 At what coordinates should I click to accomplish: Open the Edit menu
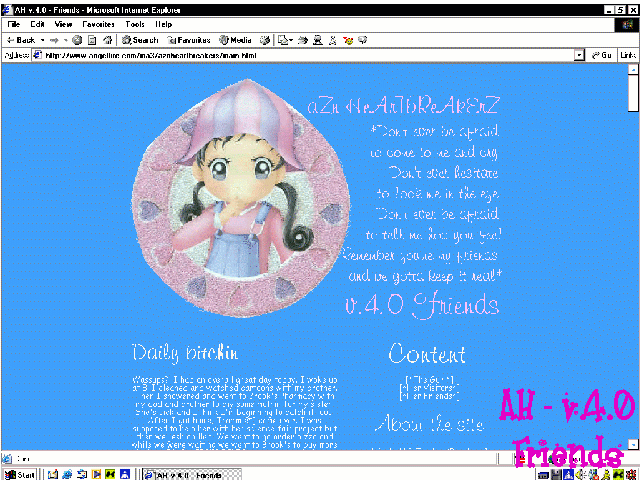tap(37, 24)
